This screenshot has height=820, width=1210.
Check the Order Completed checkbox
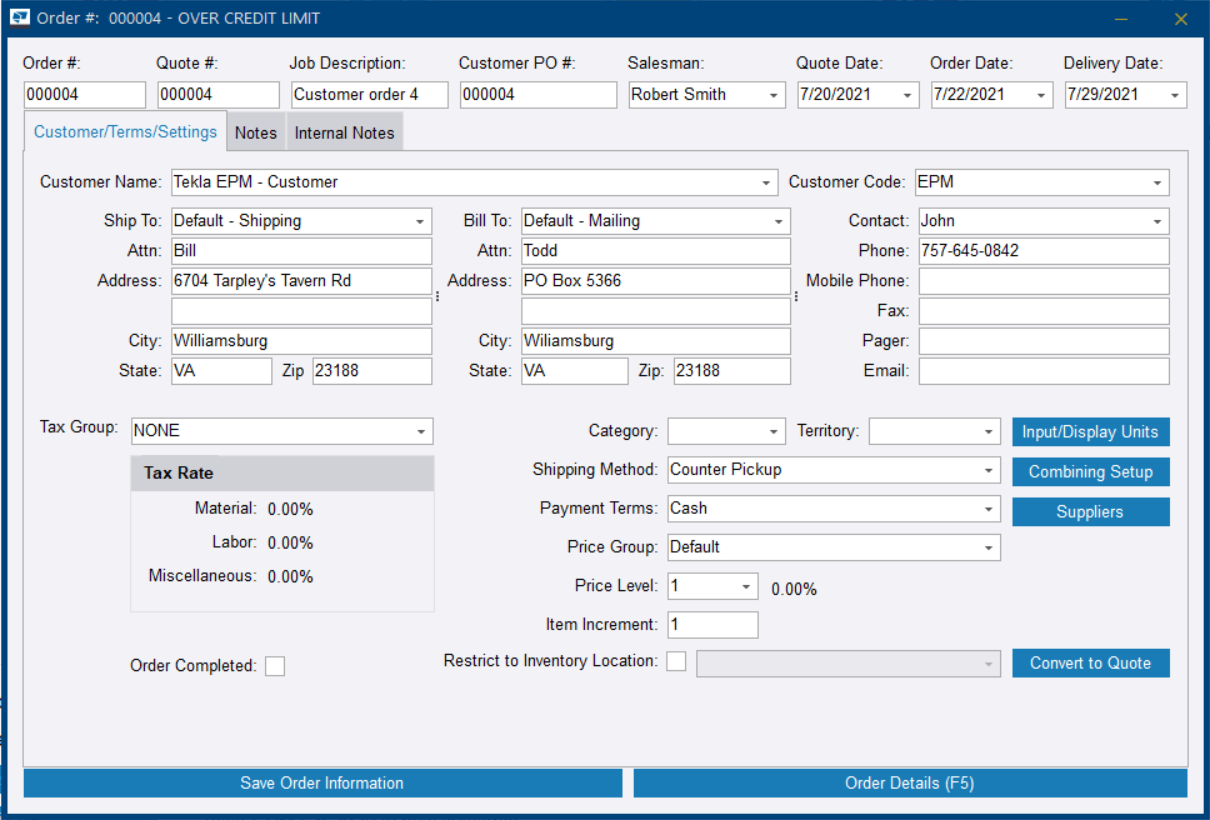(275, 666)
